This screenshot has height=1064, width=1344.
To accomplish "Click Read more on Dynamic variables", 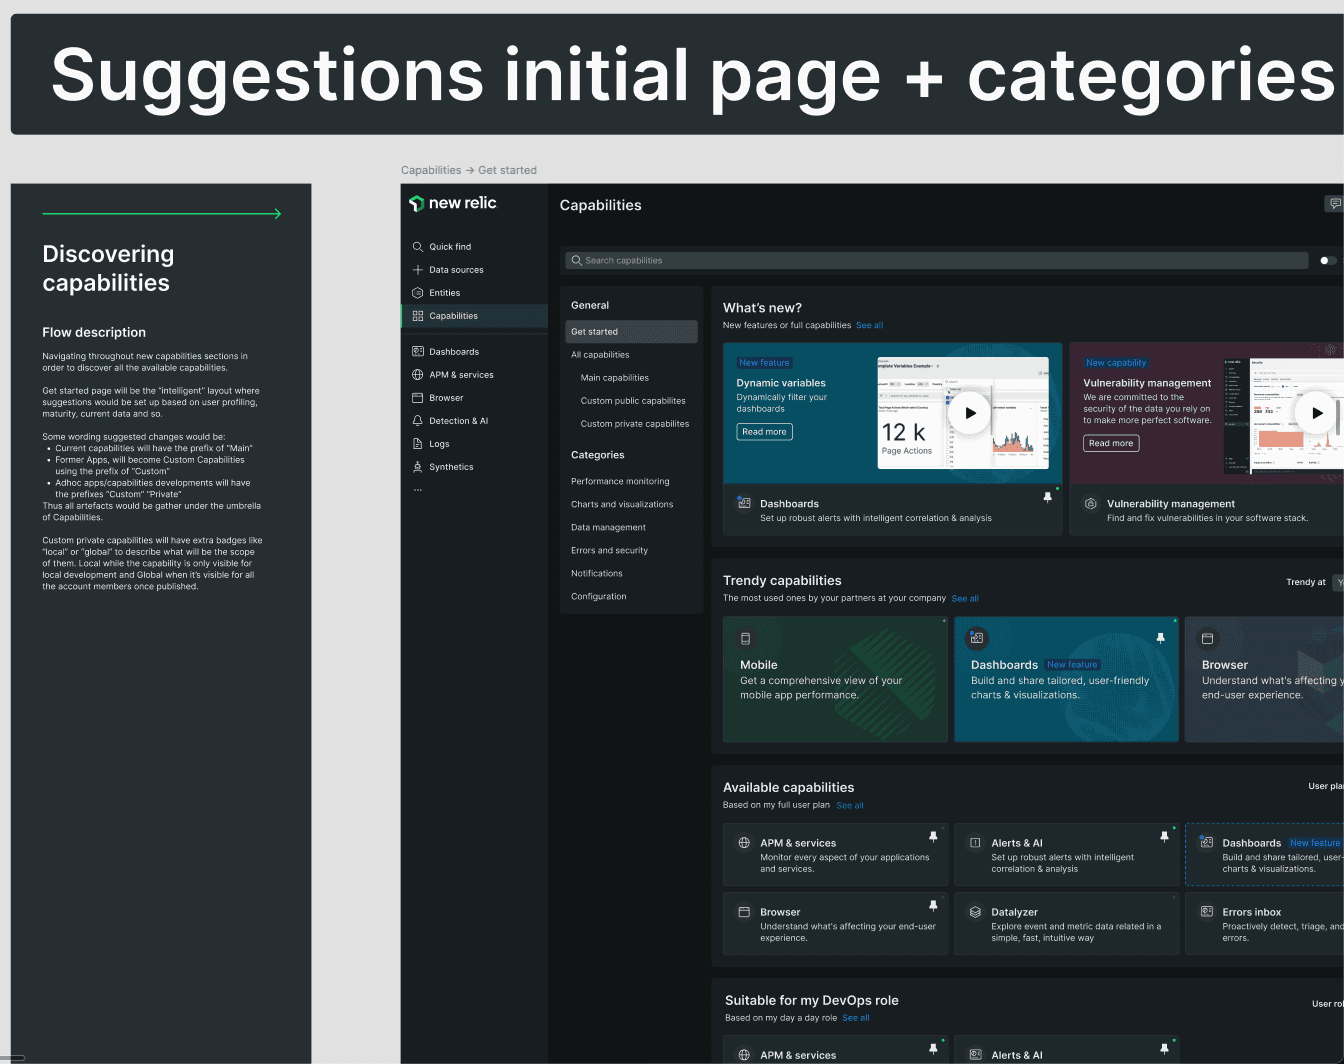I will [x=764, y=432].
